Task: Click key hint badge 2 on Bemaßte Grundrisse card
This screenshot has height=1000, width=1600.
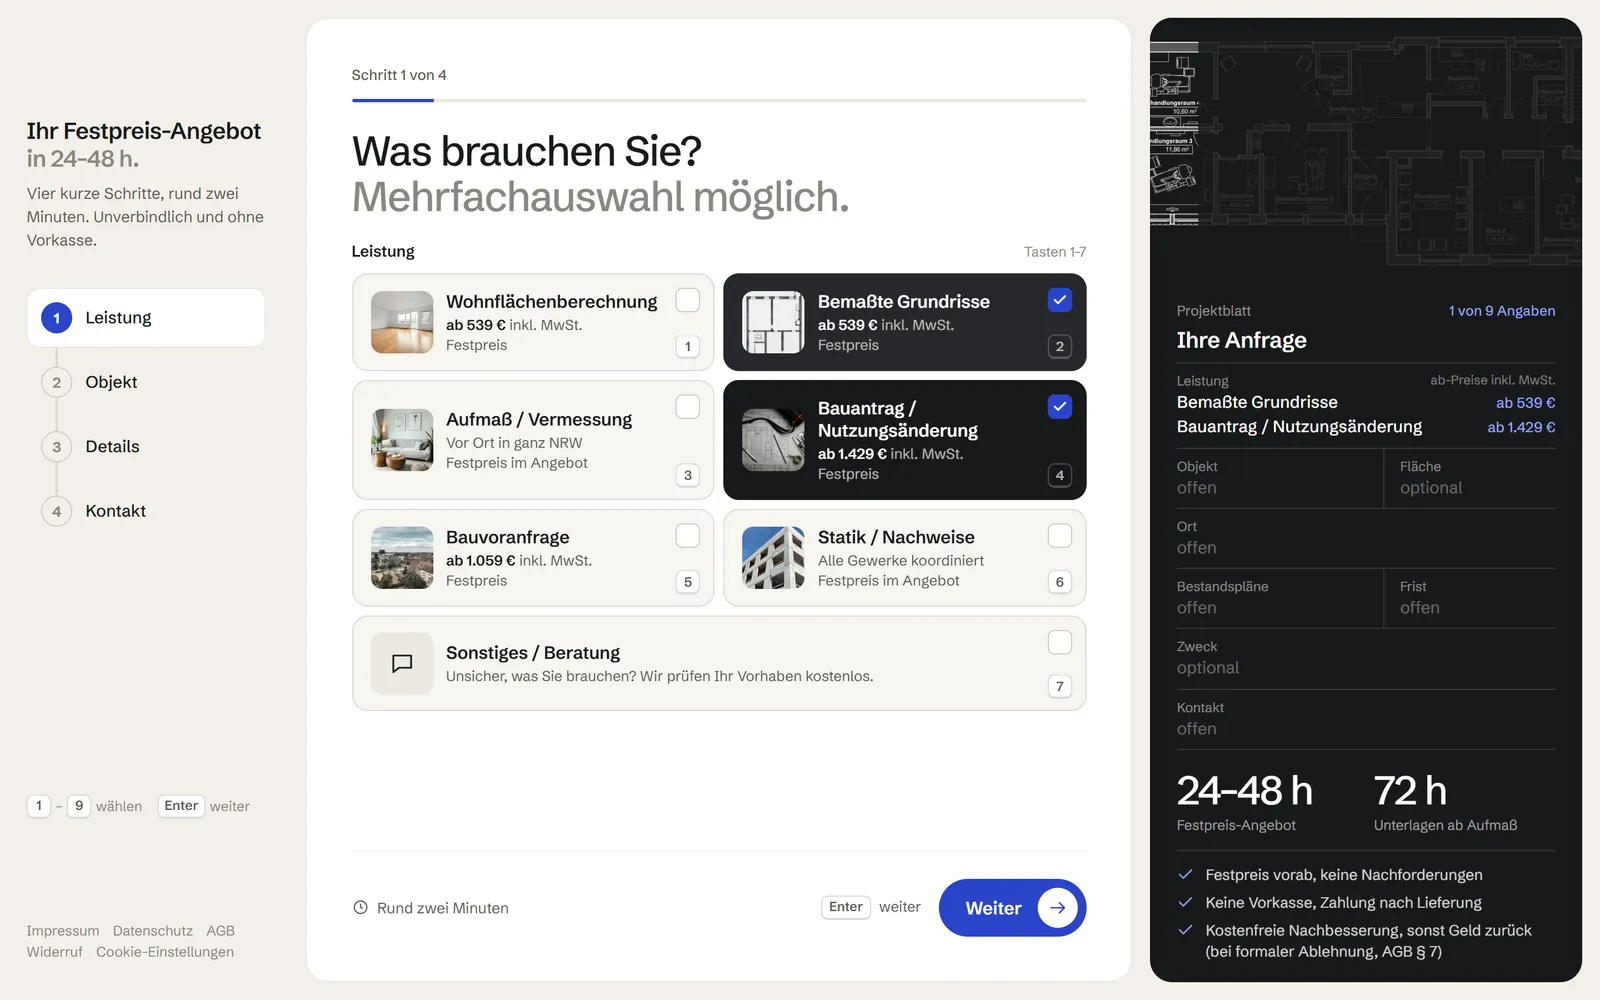Action: [x=1060, y=347]
